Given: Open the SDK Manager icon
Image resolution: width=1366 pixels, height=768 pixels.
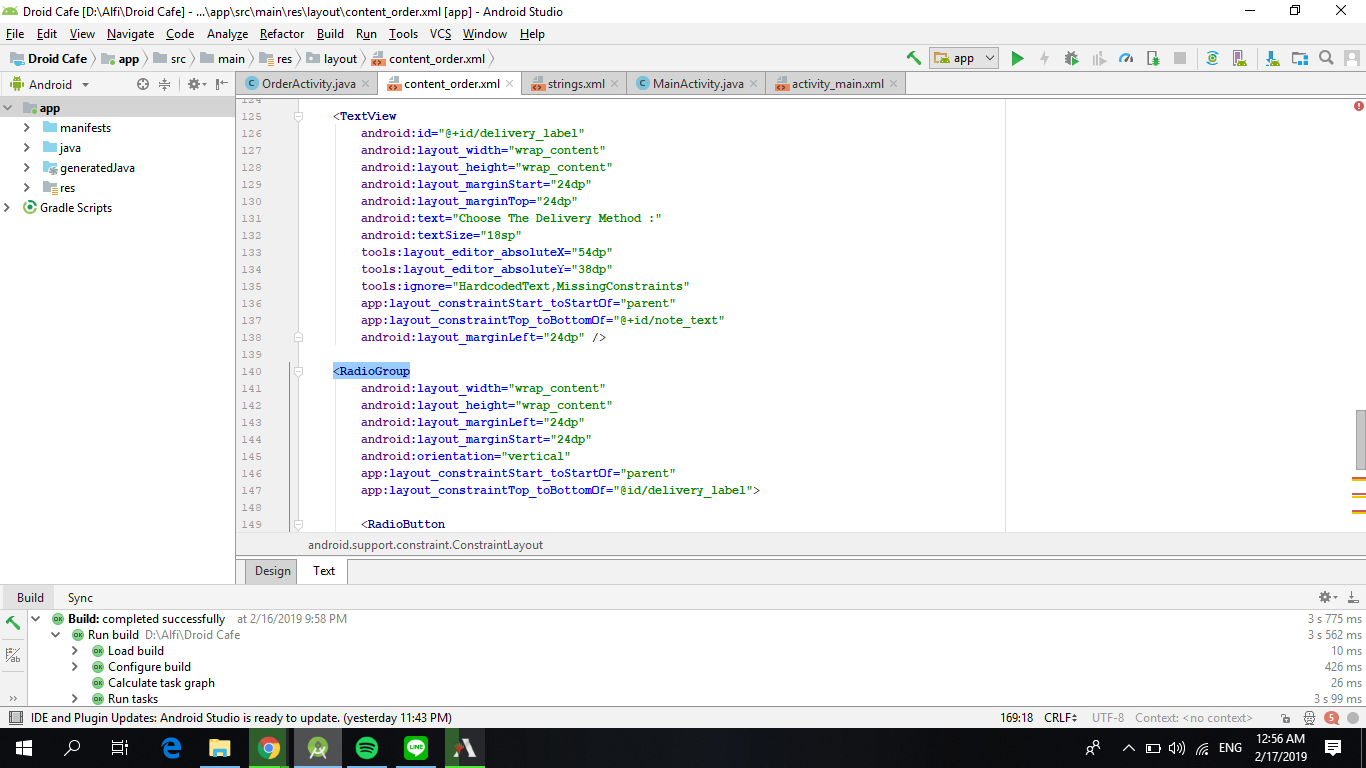Looking at the screenshot, I should click(x=1271, y=58).
